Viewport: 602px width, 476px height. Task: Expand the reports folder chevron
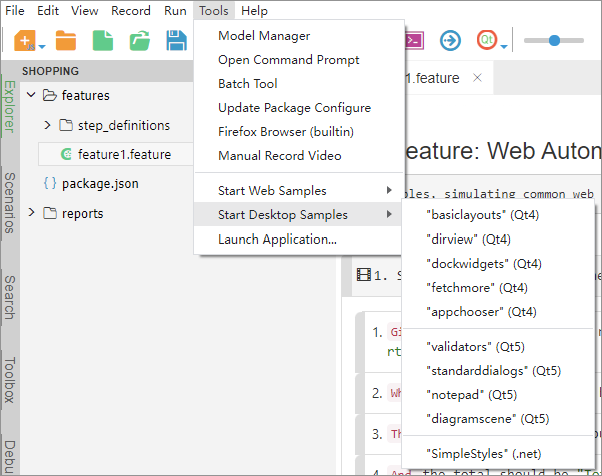pos(31,213)
